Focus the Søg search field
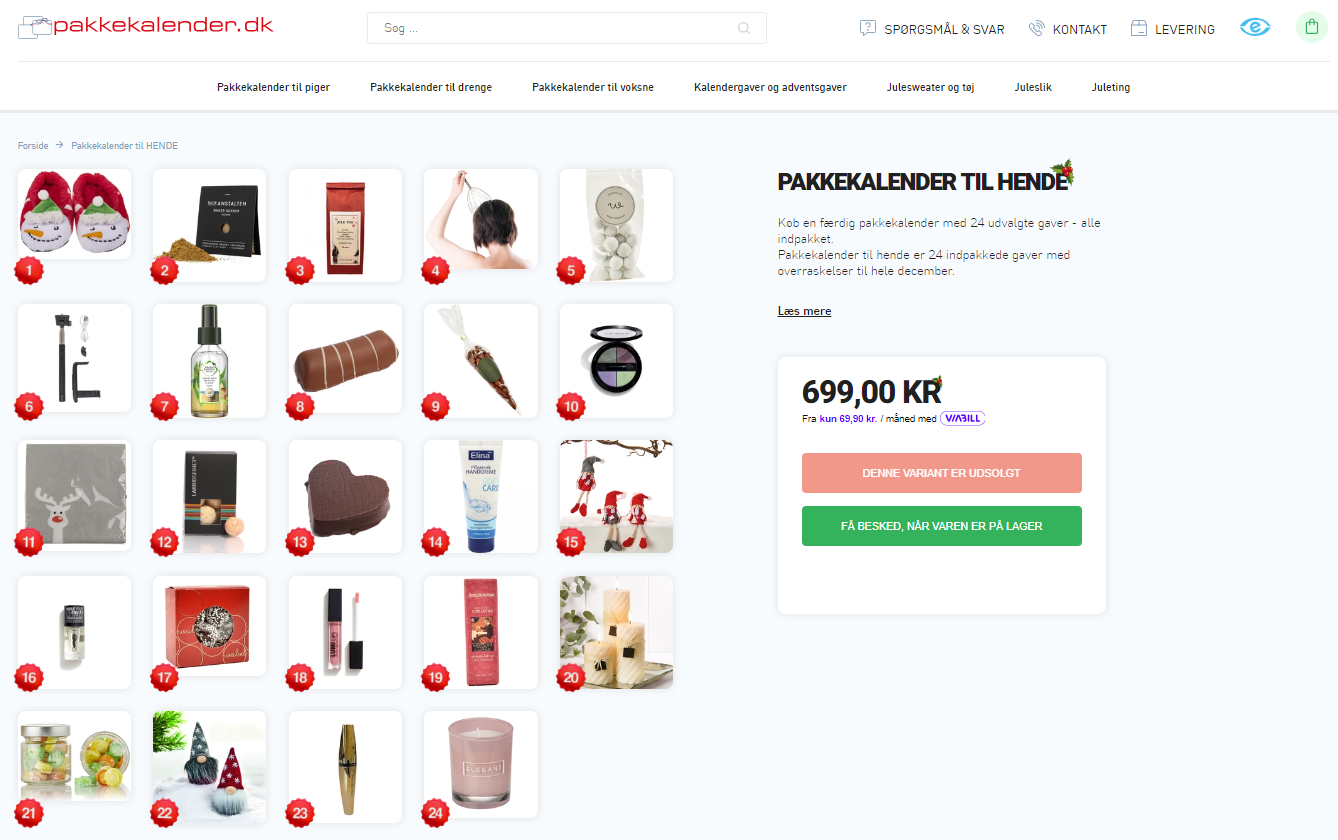The width and height of the screenshot is (1338, 840). (567, 28)
